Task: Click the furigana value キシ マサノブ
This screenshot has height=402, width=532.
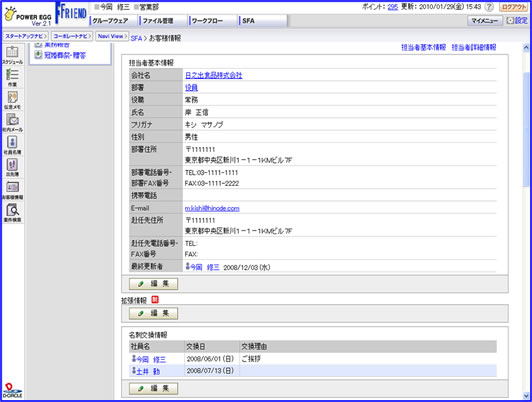Action: [x=204, y=125]
